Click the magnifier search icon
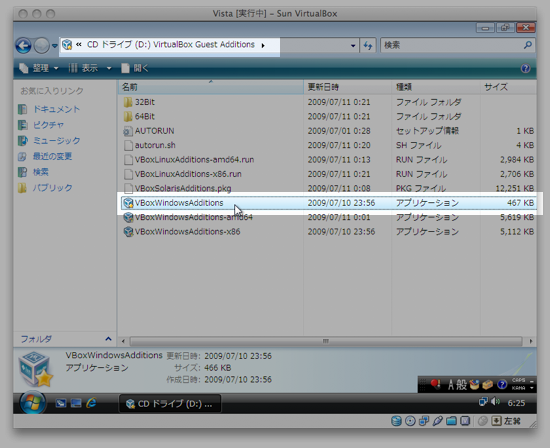Viewport: 550px width, 448px height. click(x=528, y=45)
